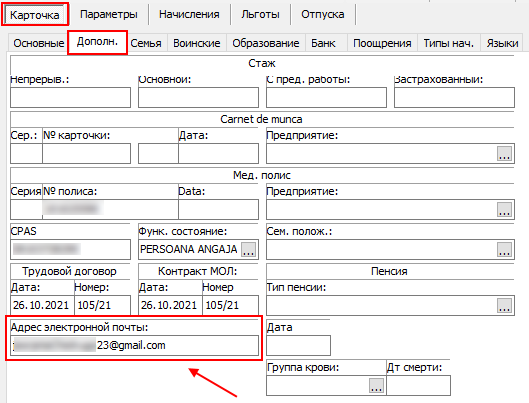
Task: Open the Группа крови lookup button
Action: (376, 385)
